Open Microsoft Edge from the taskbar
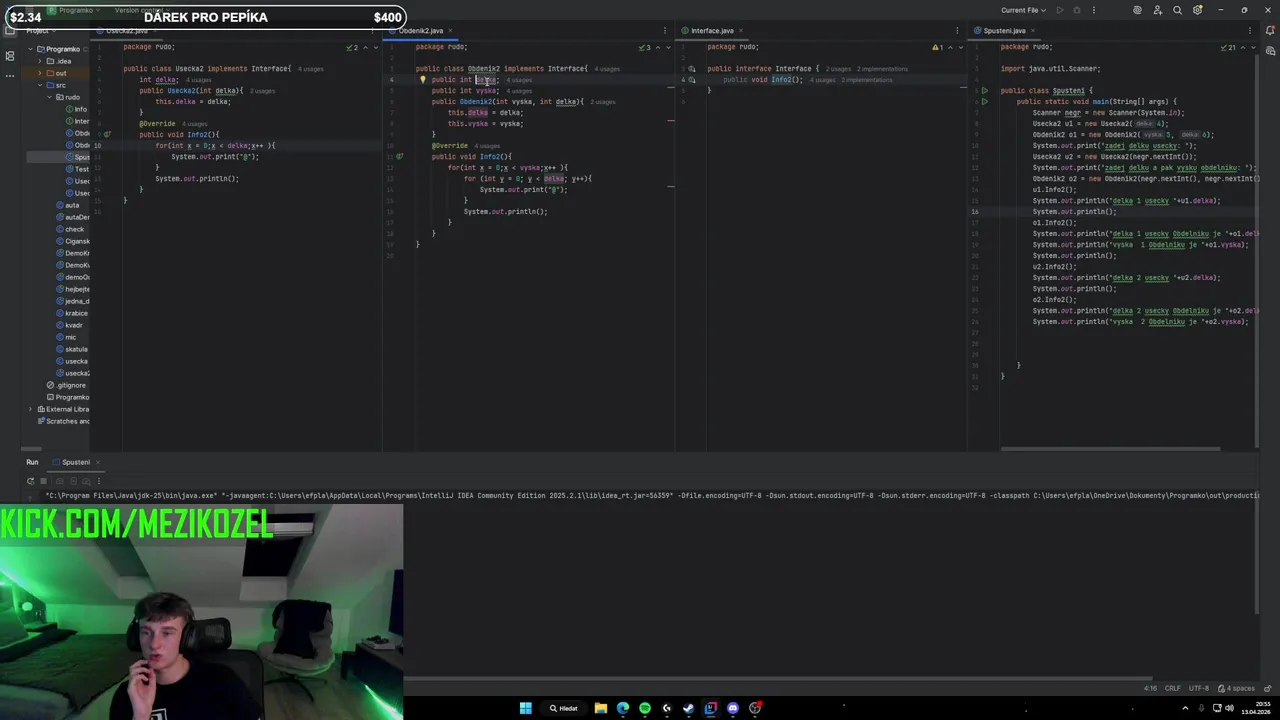 point(623,708)
